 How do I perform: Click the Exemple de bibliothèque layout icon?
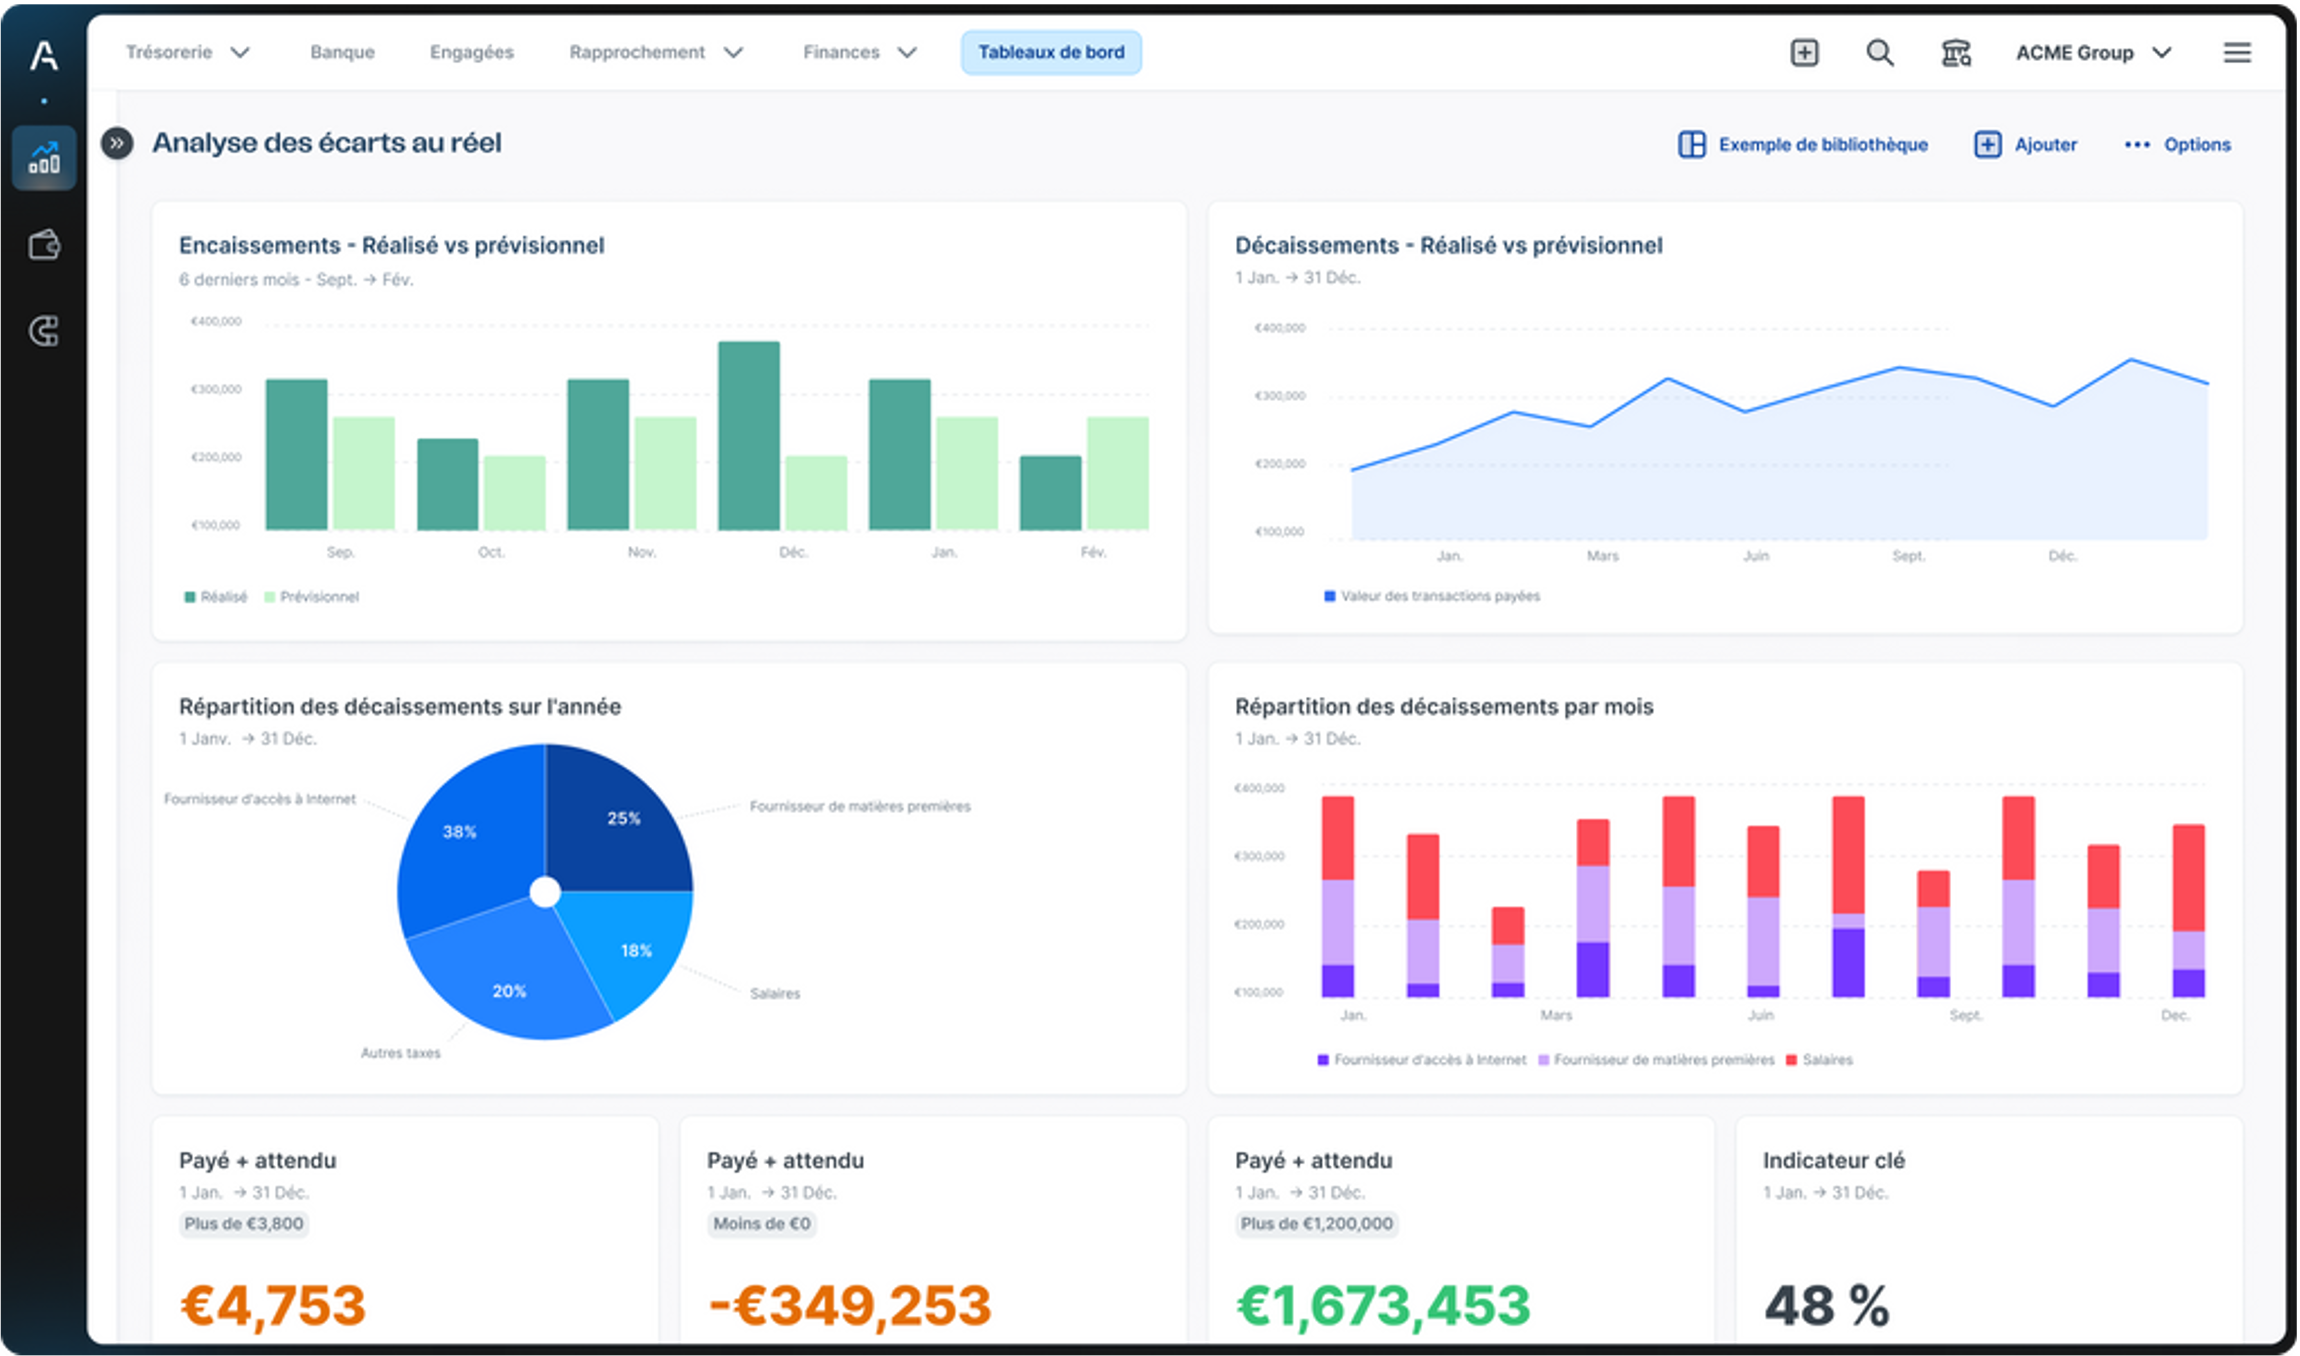[x=1692, y=145]
